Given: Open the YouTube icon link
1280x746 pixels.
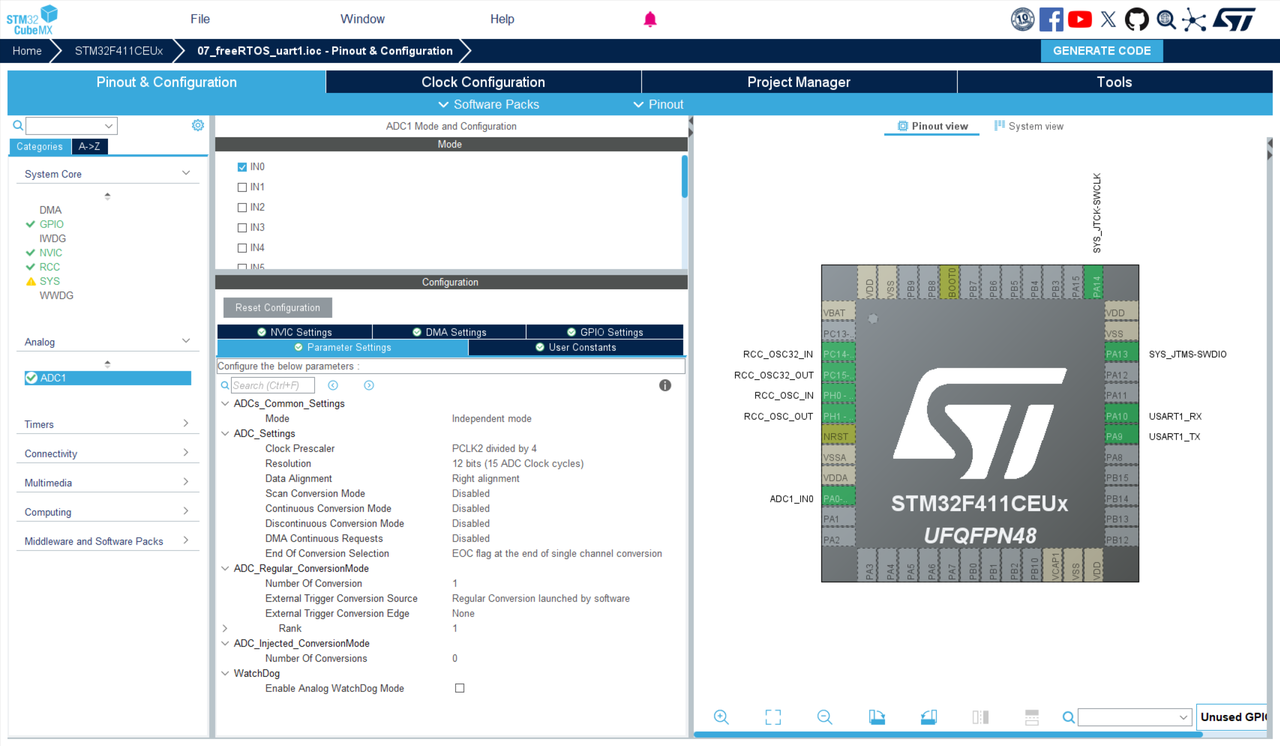Looking at the screenshot, I should 1080,19.
